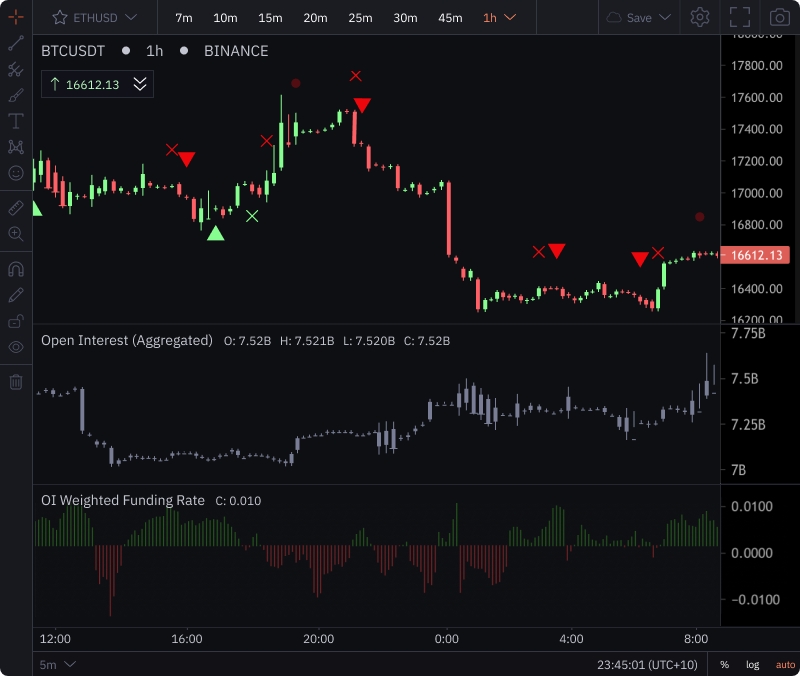Toggle lock all drawings
The height and width of the screenshot is (676, 800).
[15, 321]
